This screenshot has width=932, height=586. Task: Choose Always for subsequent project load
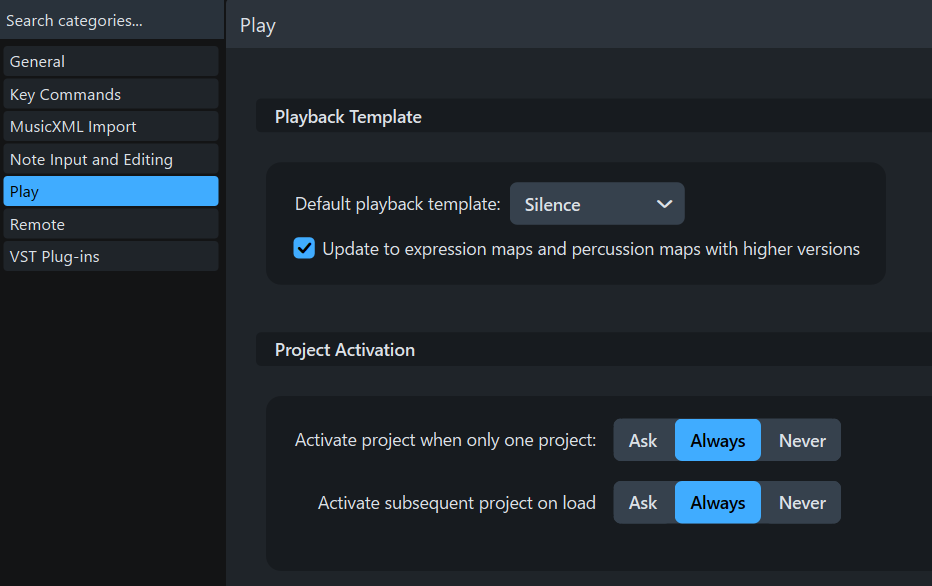tap(717, 502)
